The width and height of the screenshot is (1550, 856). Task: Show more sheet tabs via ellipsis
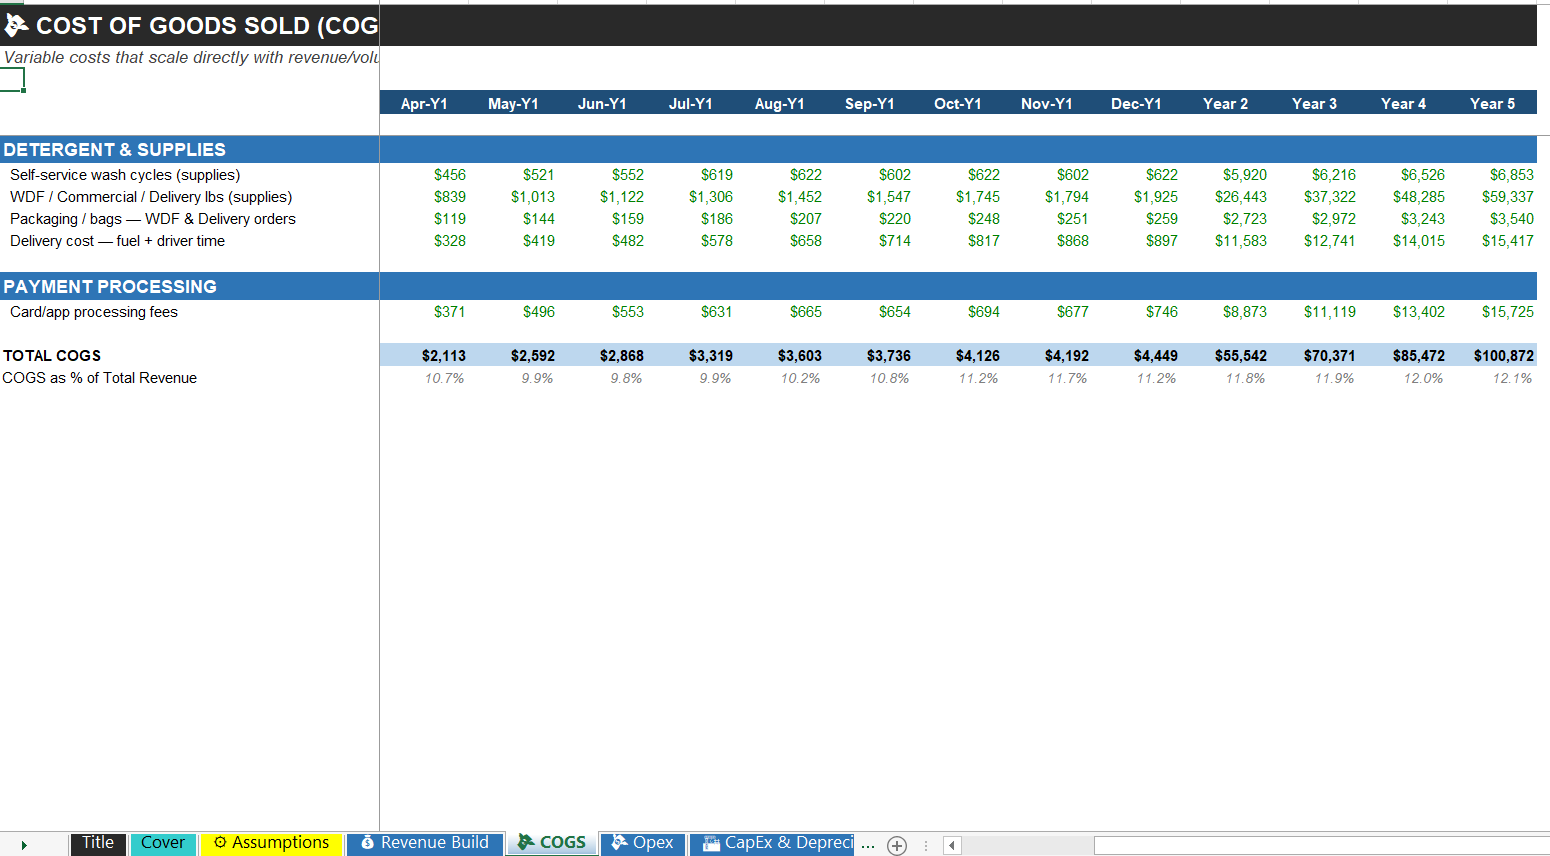(x=868, y=846)
